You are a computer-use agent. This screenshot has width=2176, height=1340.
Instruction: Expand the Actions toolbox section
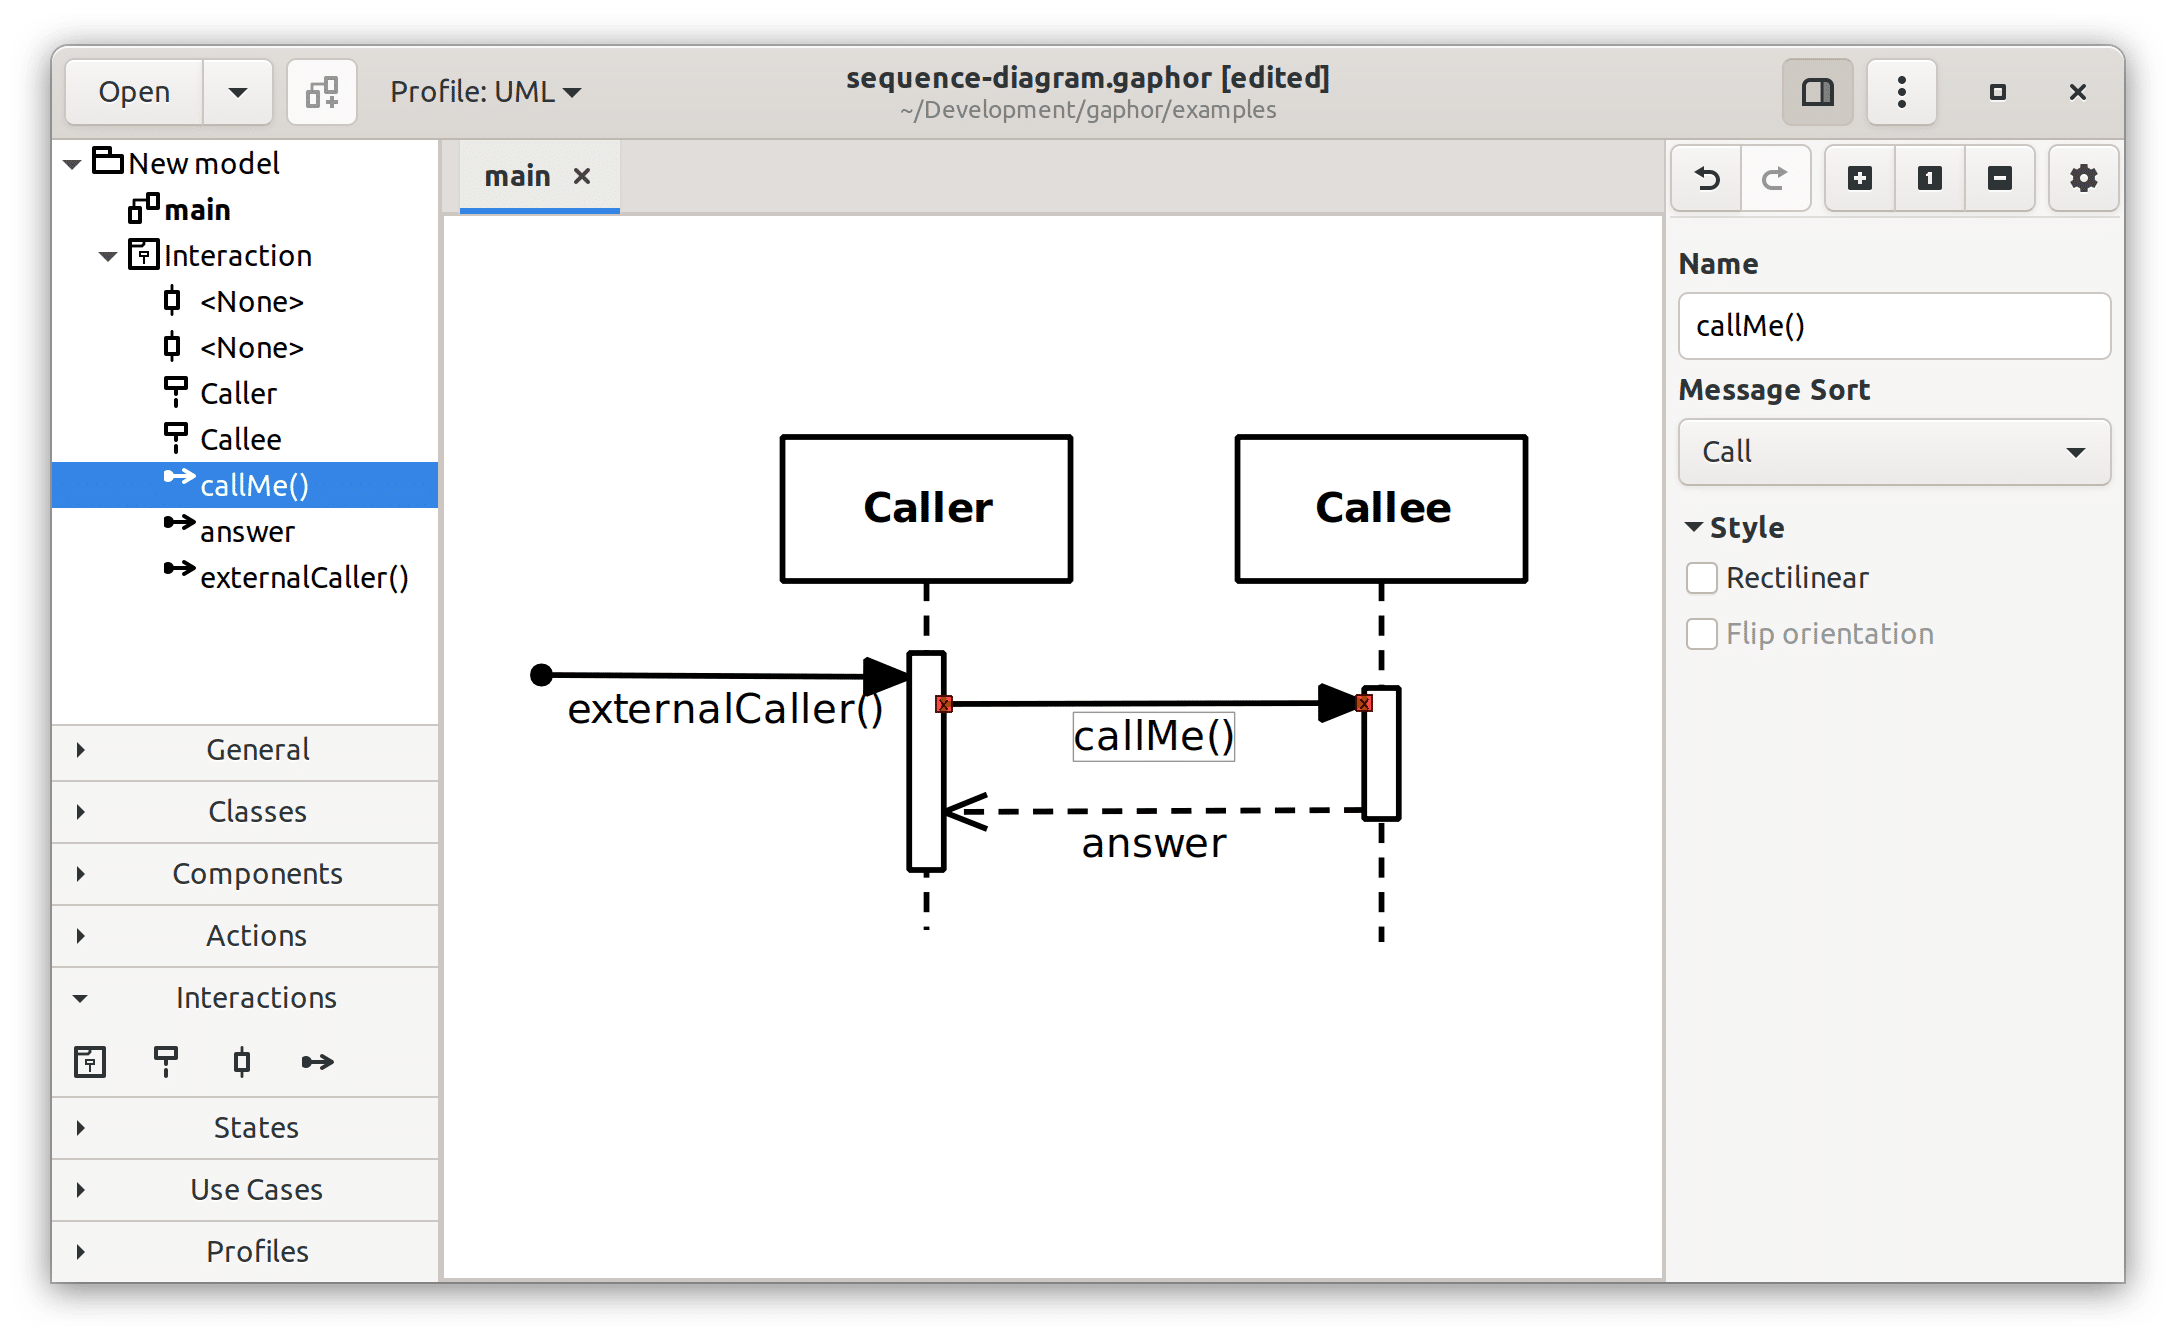245,936
